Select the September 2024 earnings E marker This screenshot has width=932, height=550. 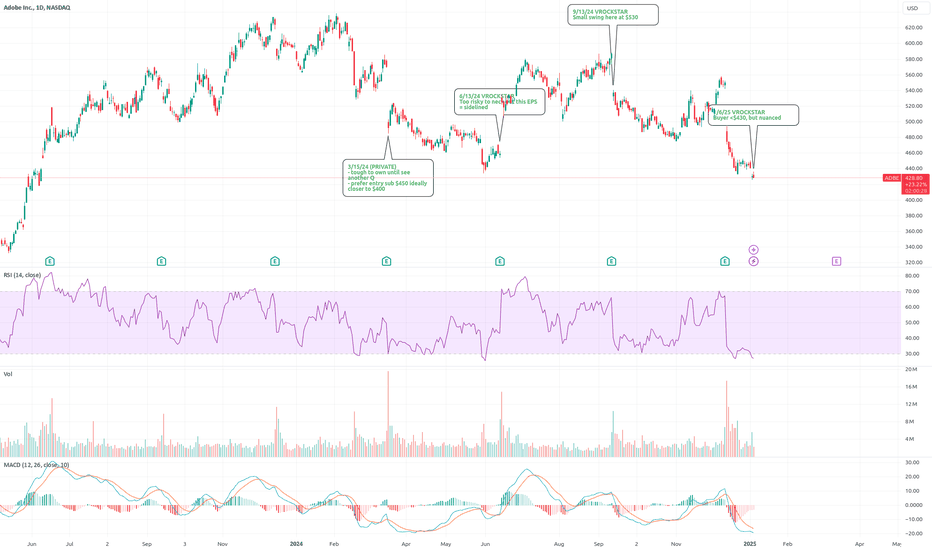point(611,261)
